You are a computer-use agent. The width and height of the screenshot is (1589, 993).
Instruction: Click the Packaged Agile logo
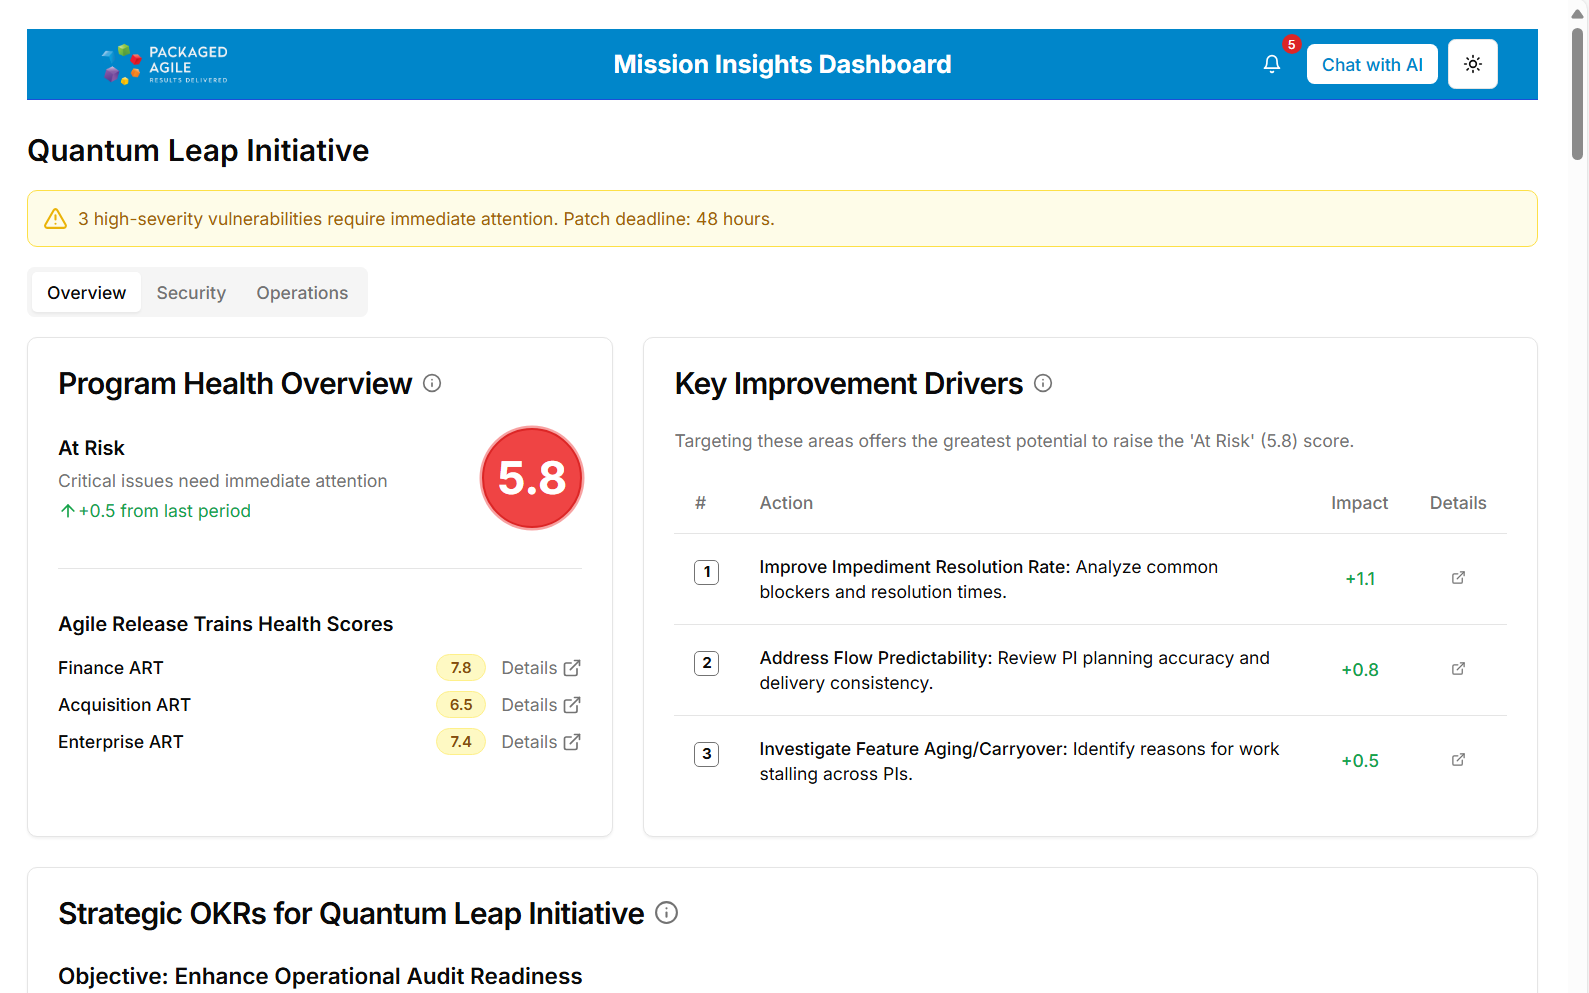coord(165,64)
